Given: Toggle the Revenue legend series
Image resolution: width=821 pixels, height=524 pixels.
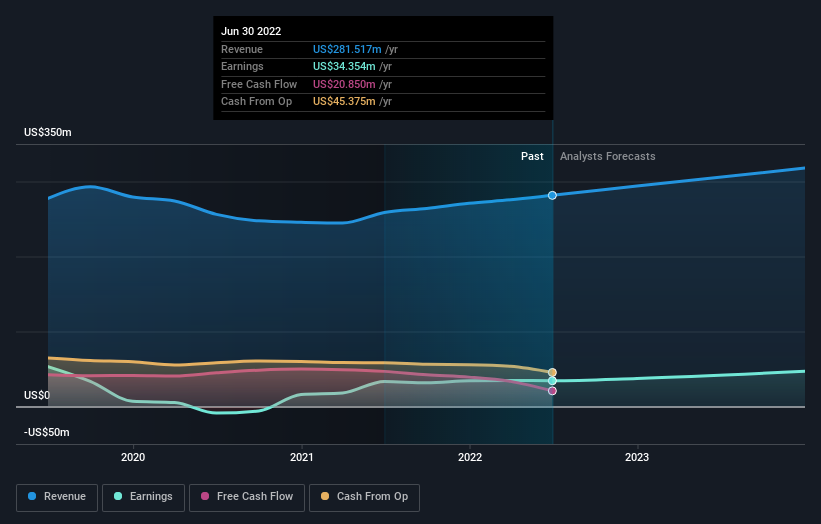Looking at the screenshot, I should (x=57, y=497).
